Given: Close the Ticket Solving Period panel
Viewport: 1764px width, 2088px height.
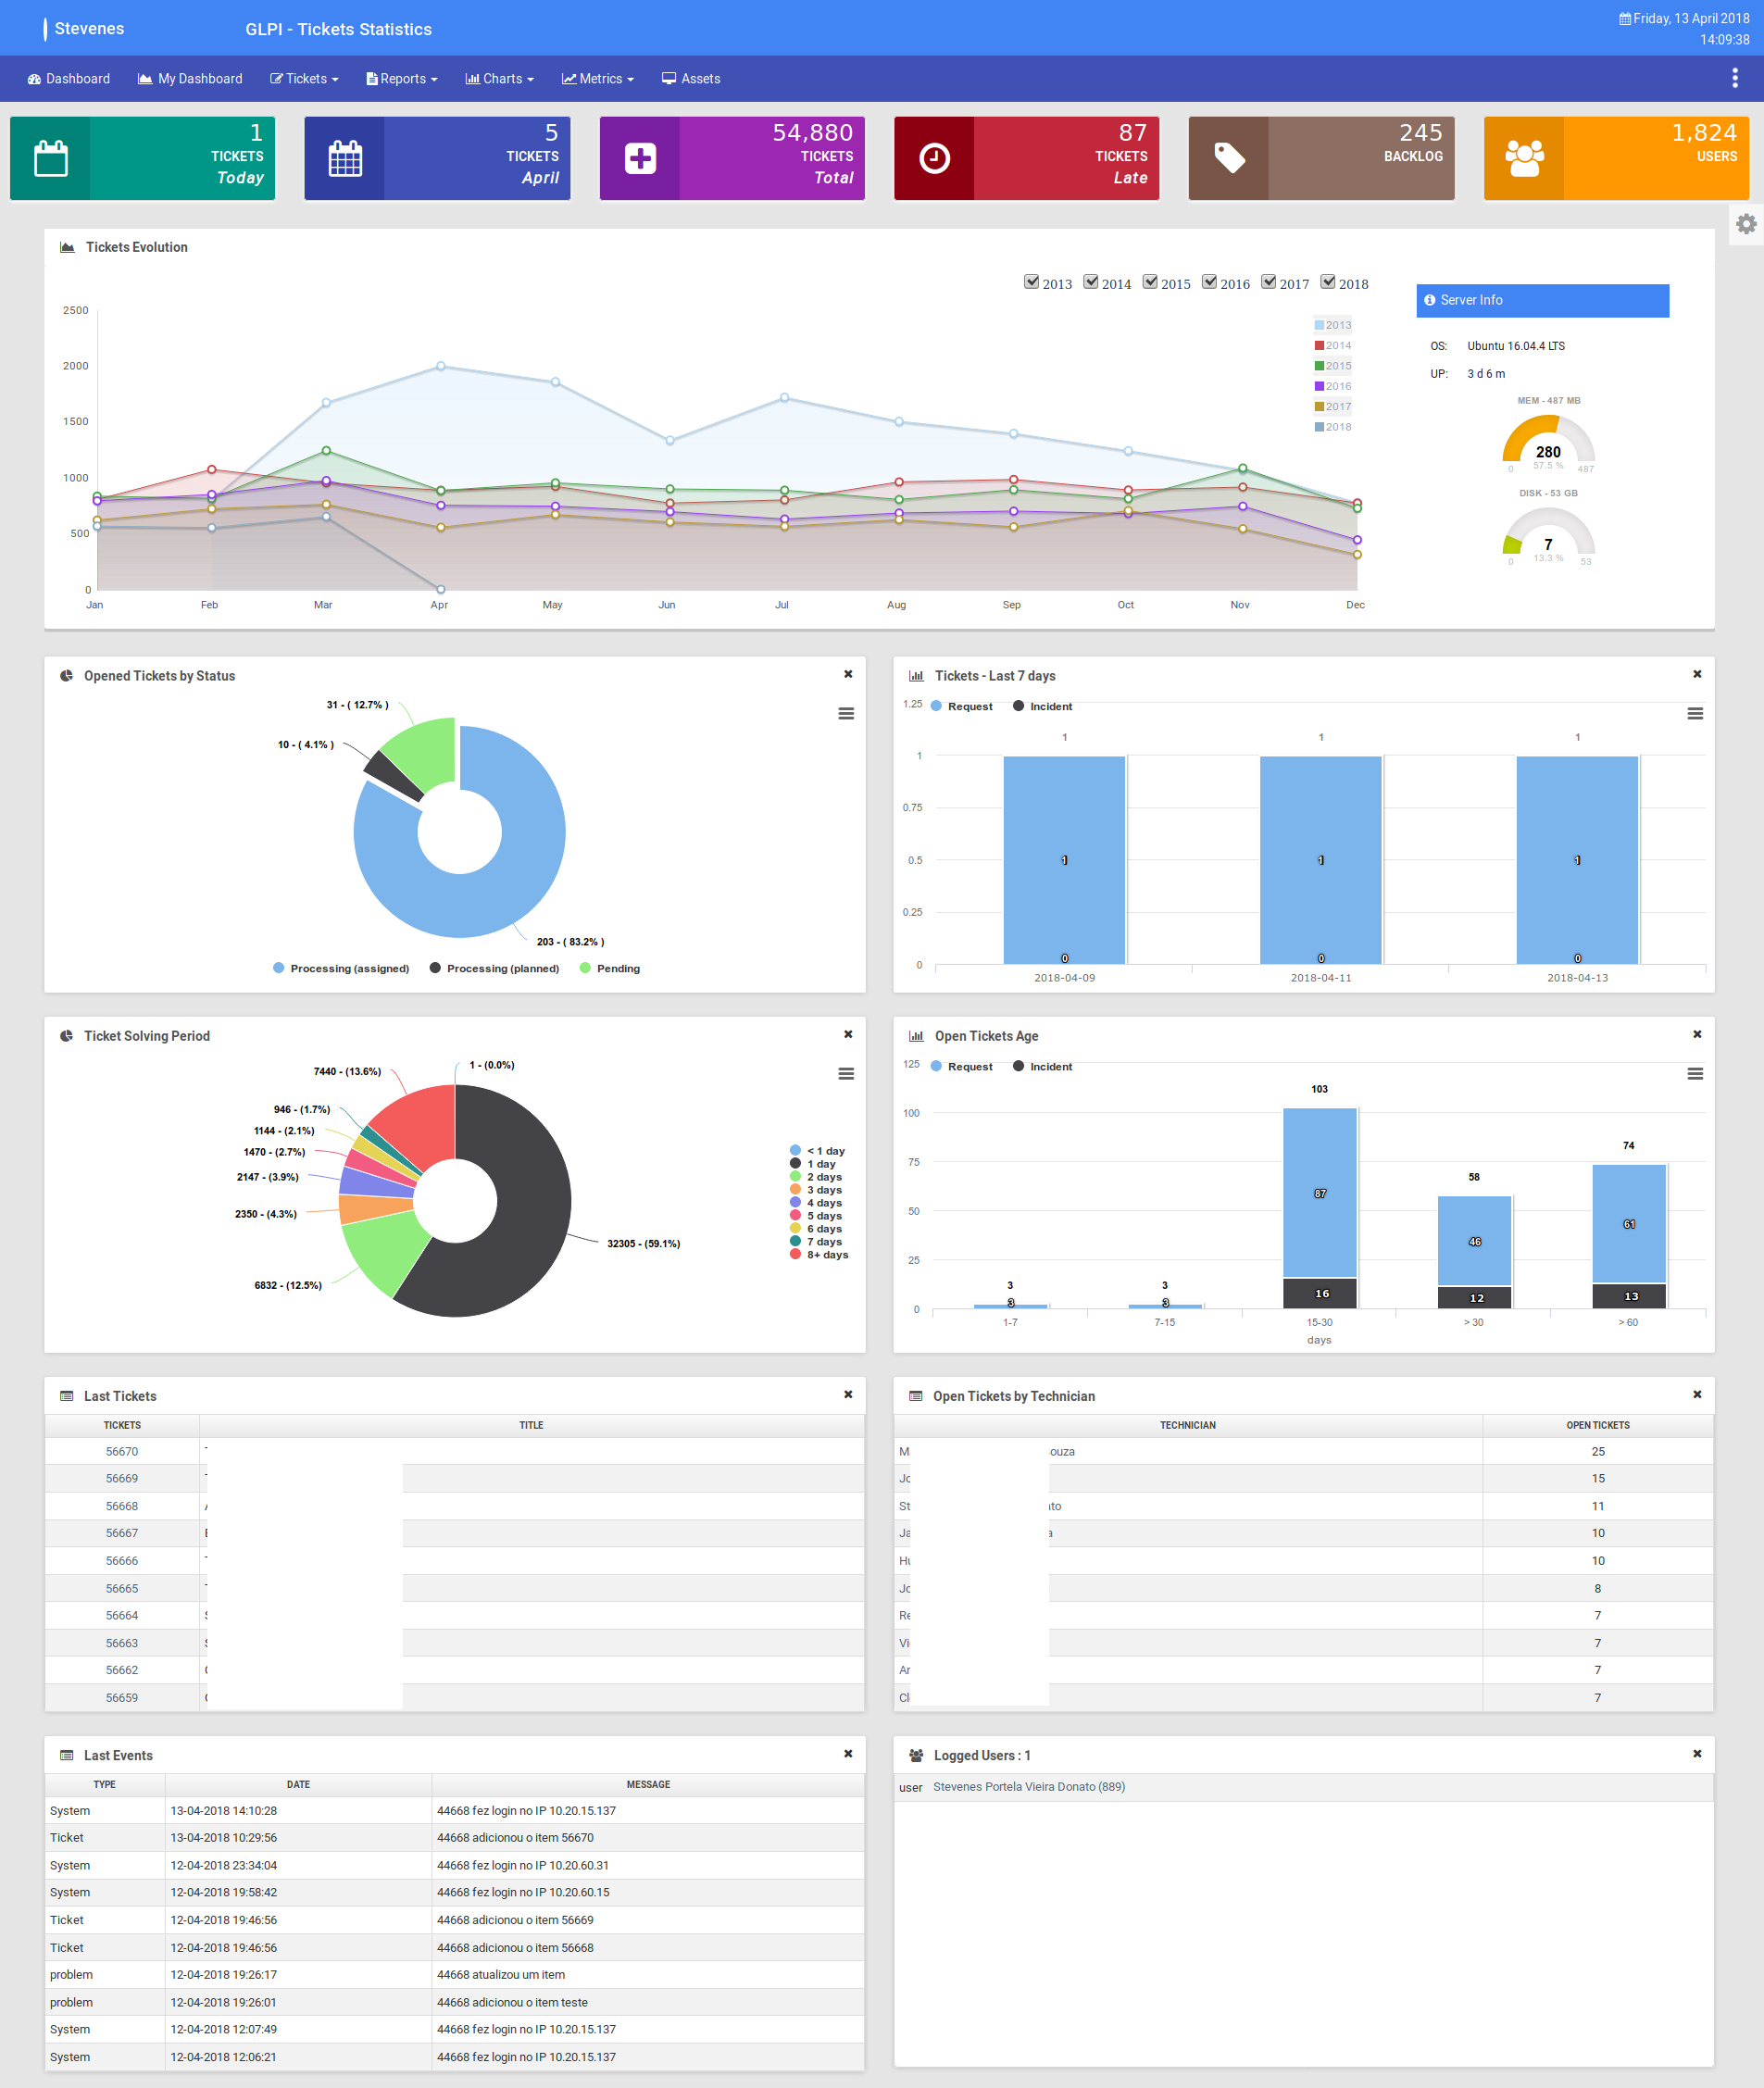Looking at the screenshot, I should point(848,1035).
